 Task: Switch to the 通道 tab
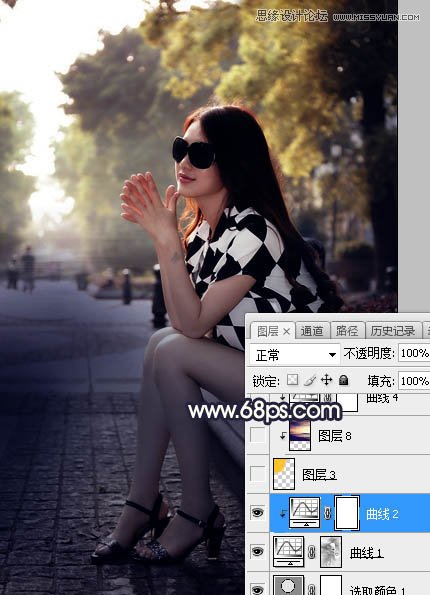(x=312, y=331)
